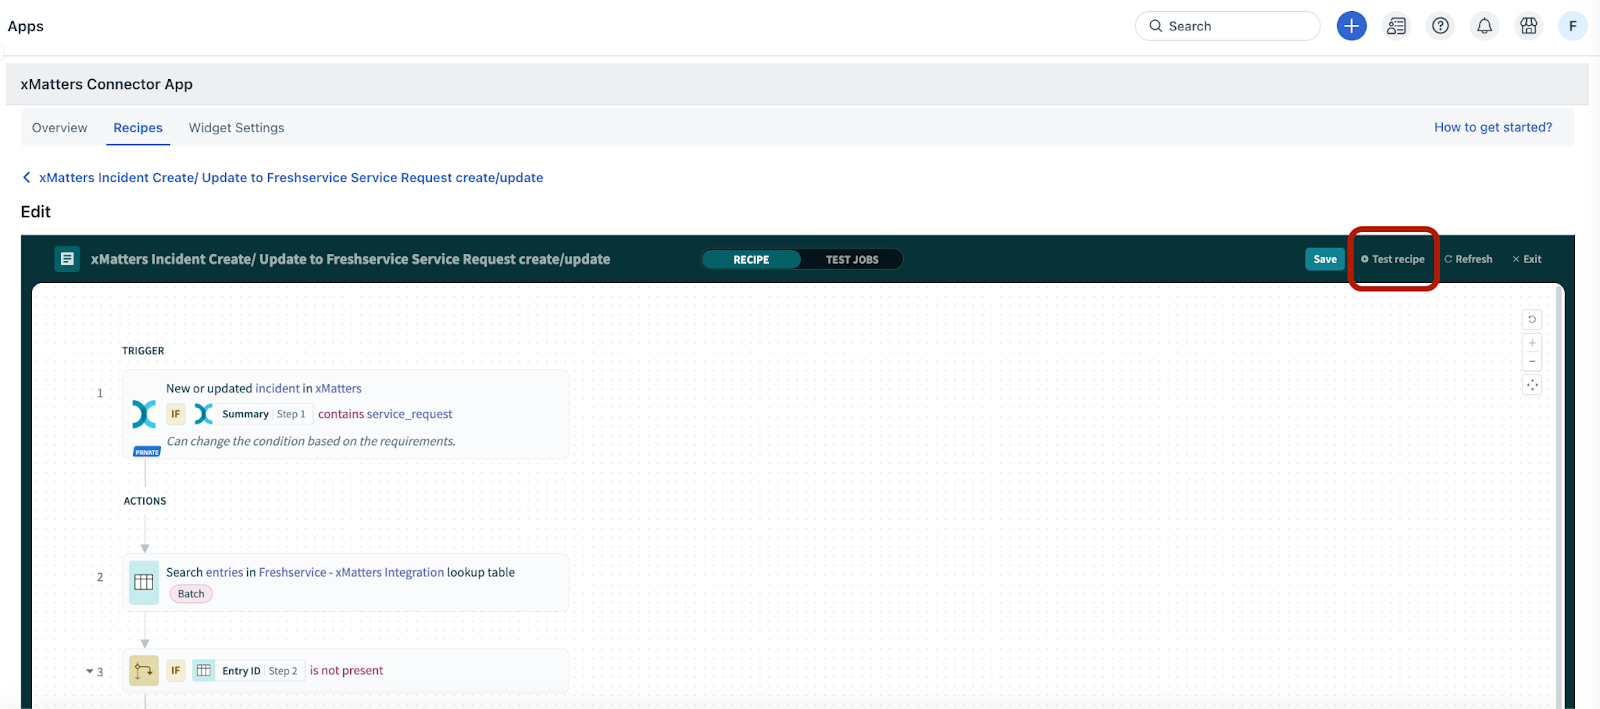Collapse step 3 using its arrow
Viewport: 1600px width, 709px height.
pyautogui.click(x=89, y=672)
